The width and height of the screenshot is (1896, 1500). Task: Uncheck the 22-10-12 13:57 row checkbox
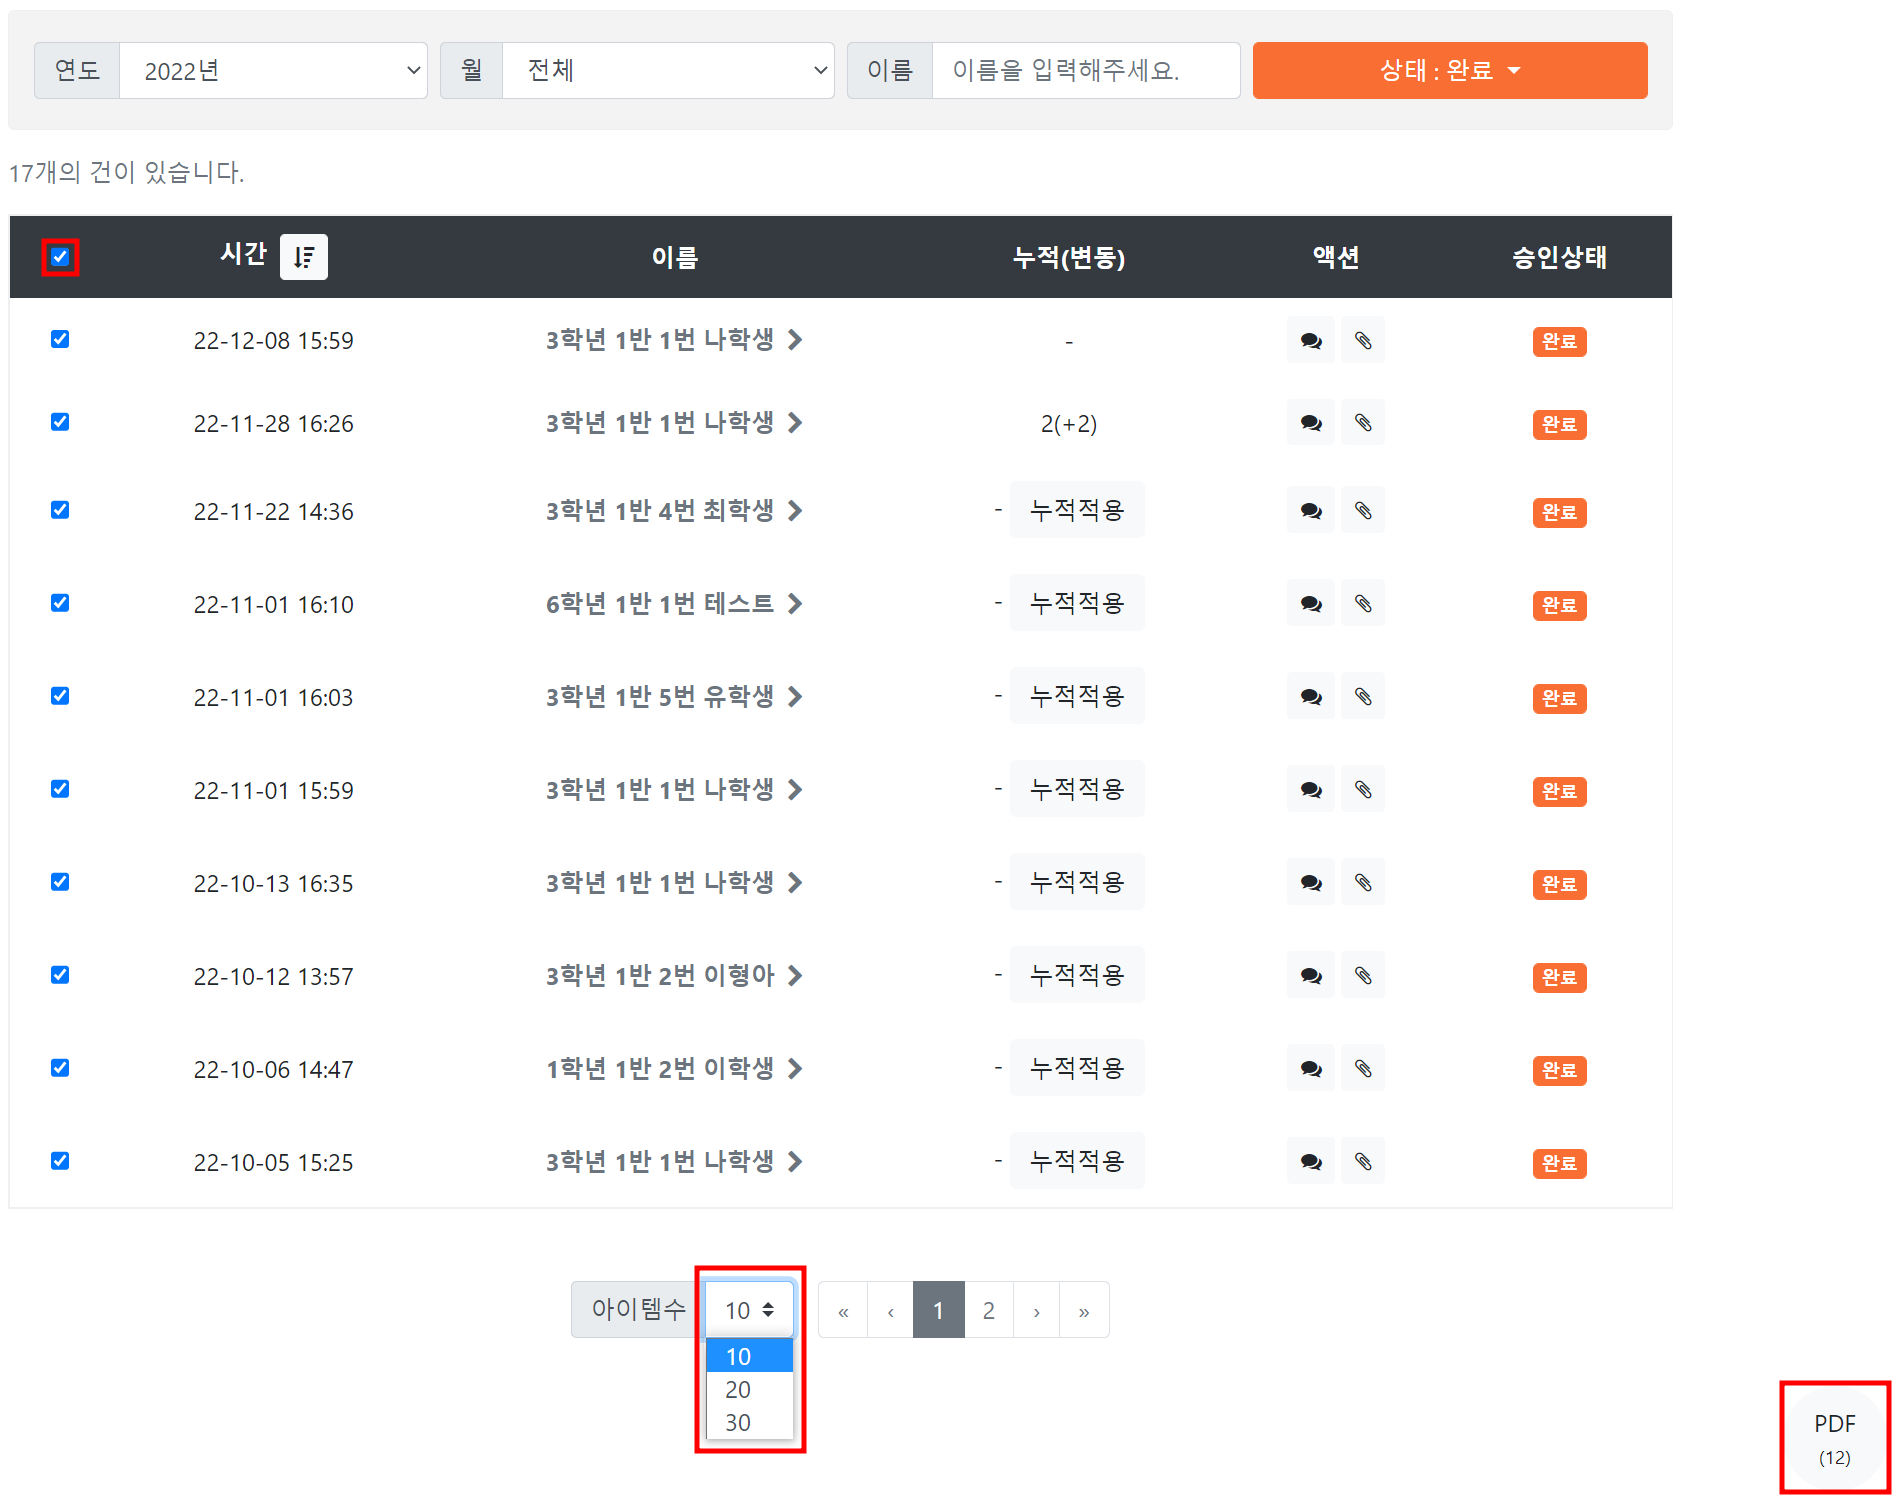coord(60,975)
